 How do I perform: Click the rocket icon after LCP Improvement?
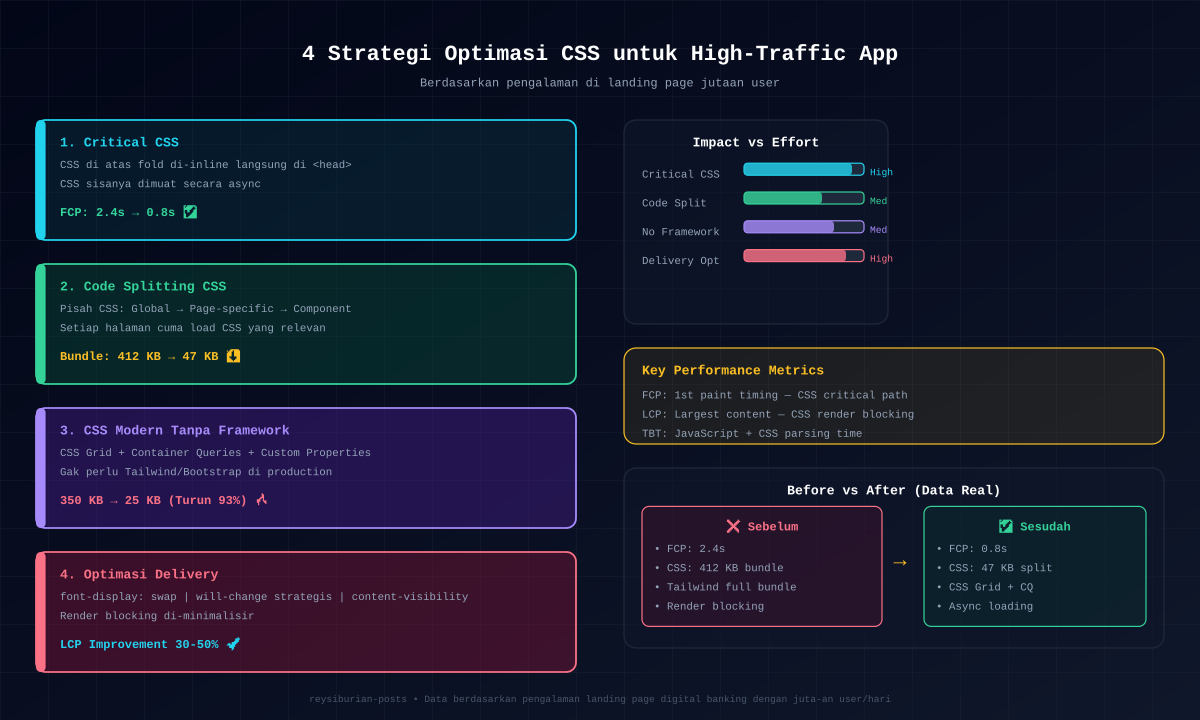coord(233,644)
